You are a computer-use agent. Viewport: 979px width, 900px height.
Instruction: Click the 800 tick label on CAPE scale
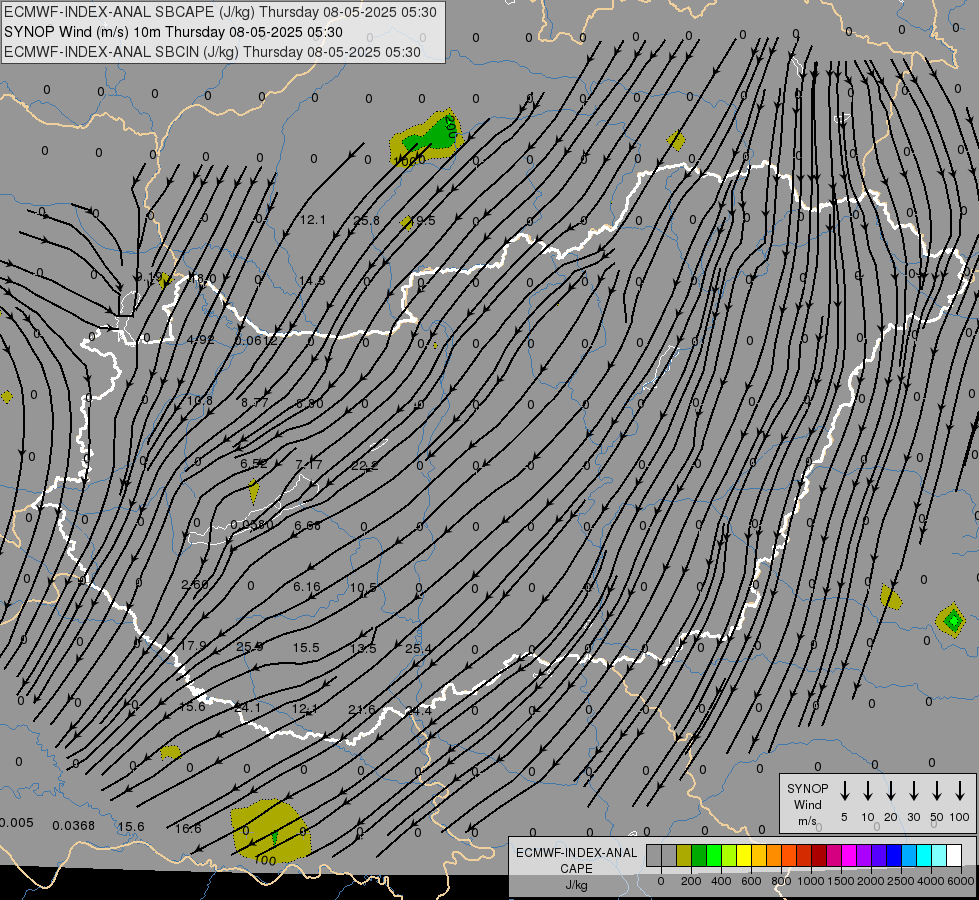coord(781,881)
